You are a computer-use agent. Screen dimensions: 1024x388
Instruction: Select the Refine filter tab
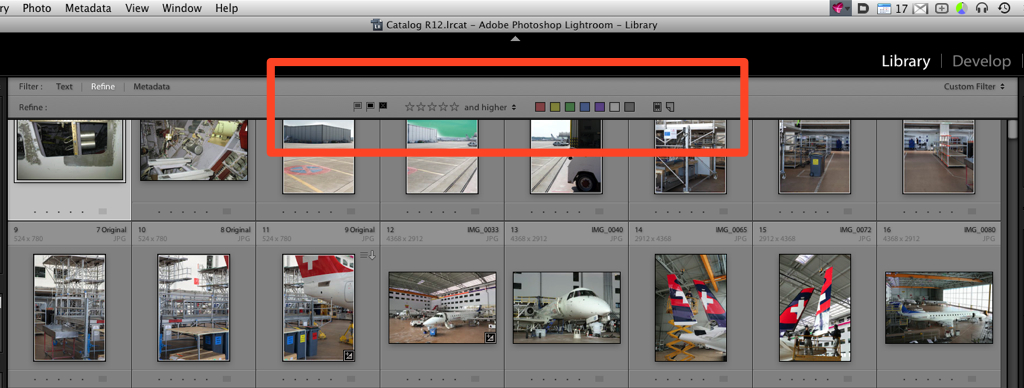point(103,86)
